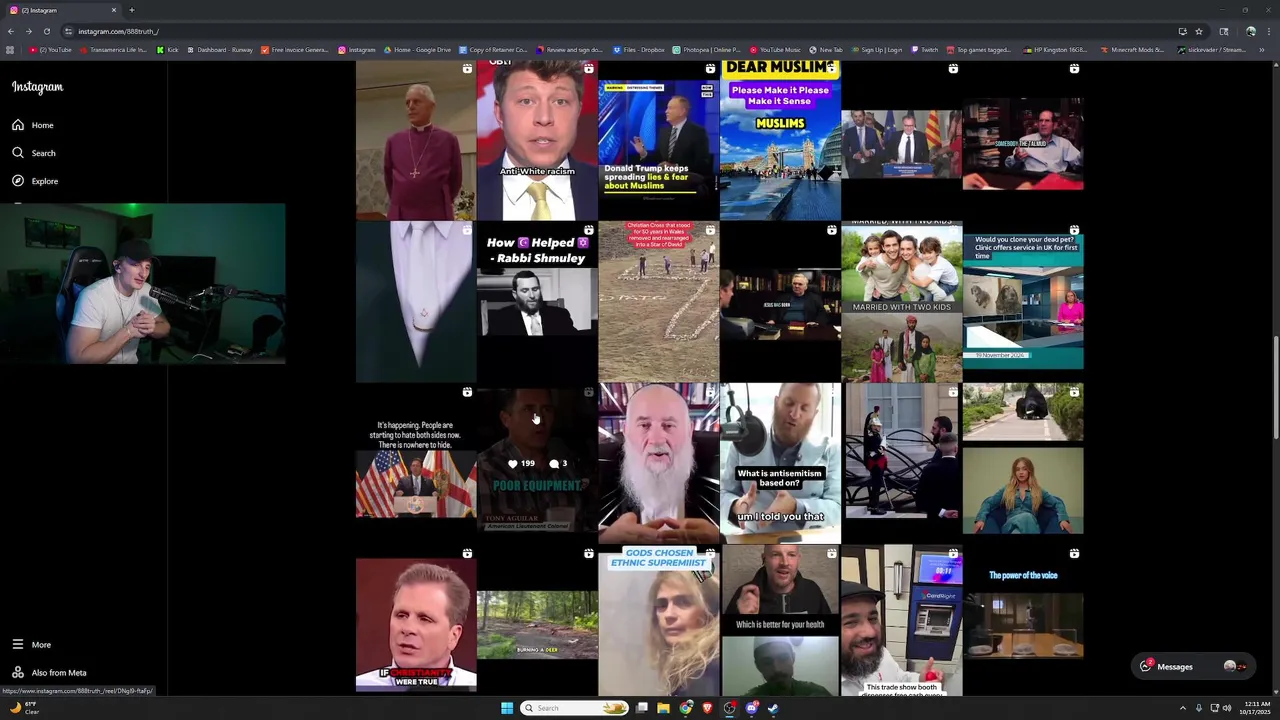Open the Explore page
1280x720 pixels.
(x=35, y=181)
